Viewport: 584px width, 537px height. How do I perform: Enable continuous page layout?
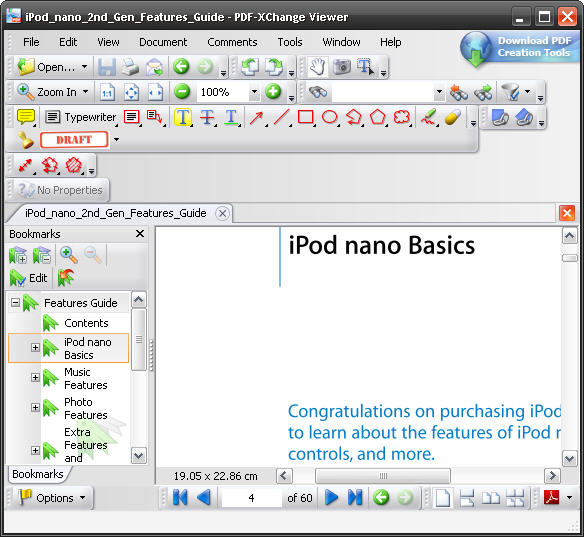click(467, 498)
